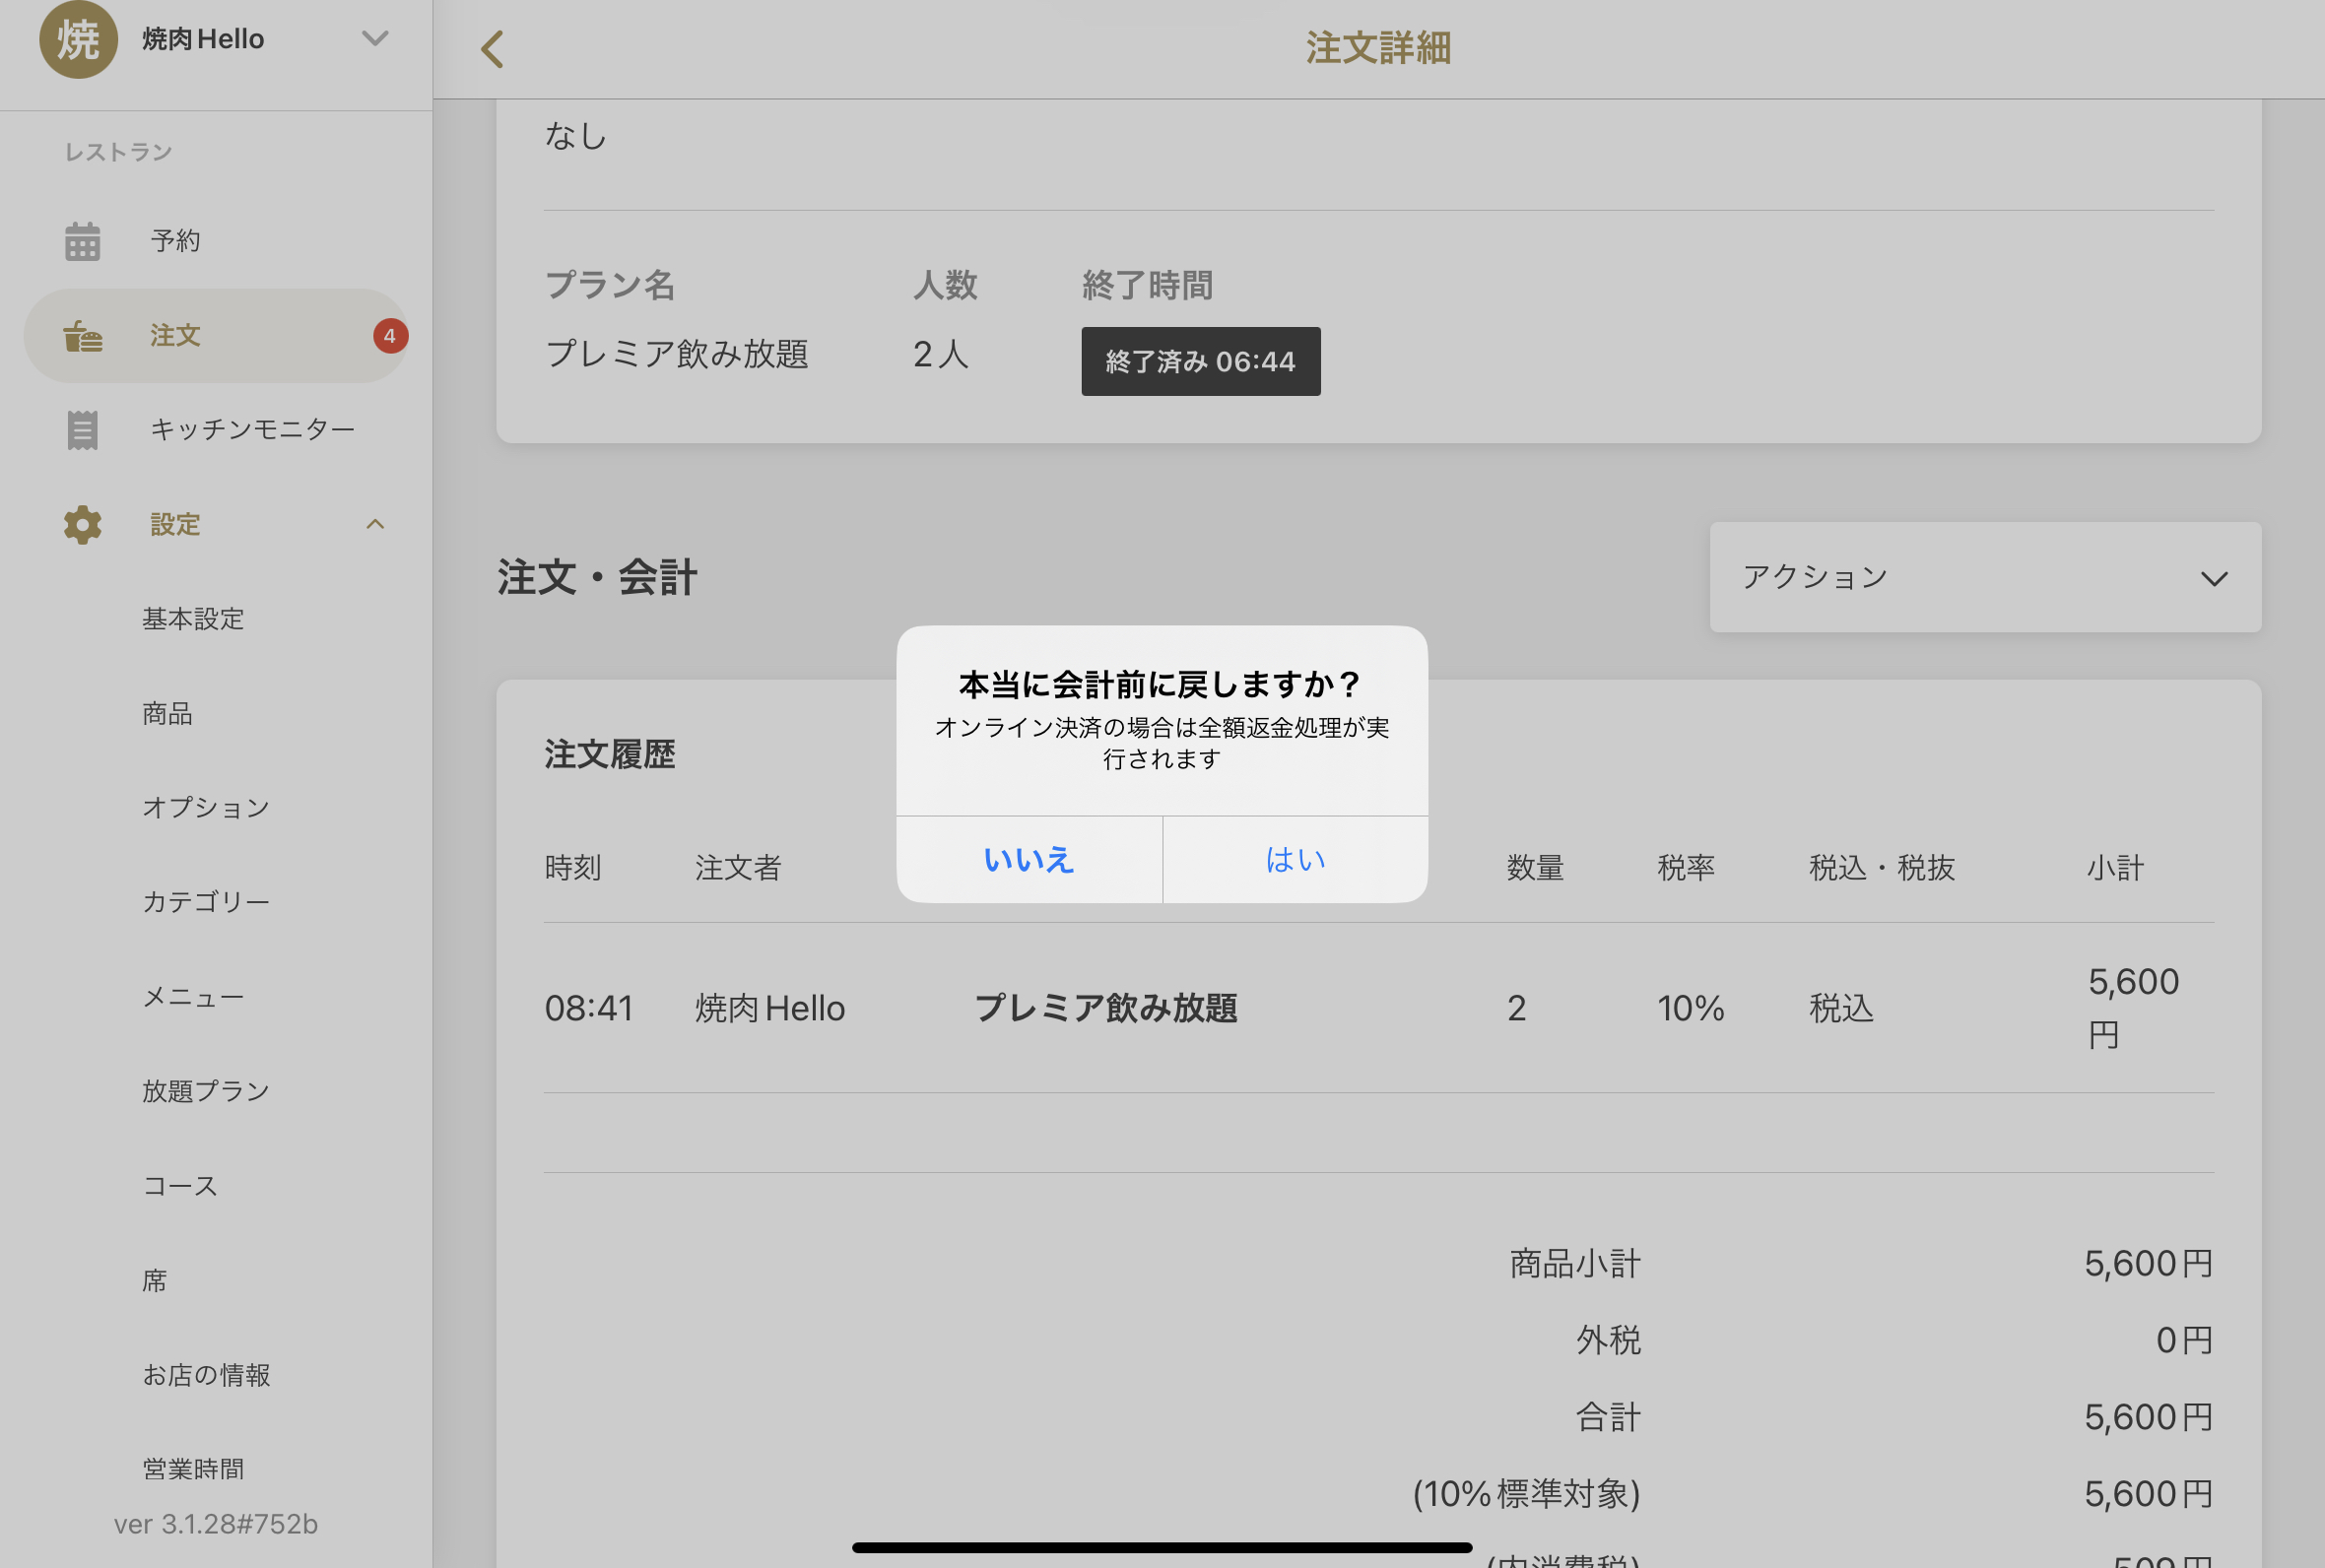2325x1568 pixels.
Task: Expand the store switcher next to 焼肉 Hello
Action: (375, 38)
